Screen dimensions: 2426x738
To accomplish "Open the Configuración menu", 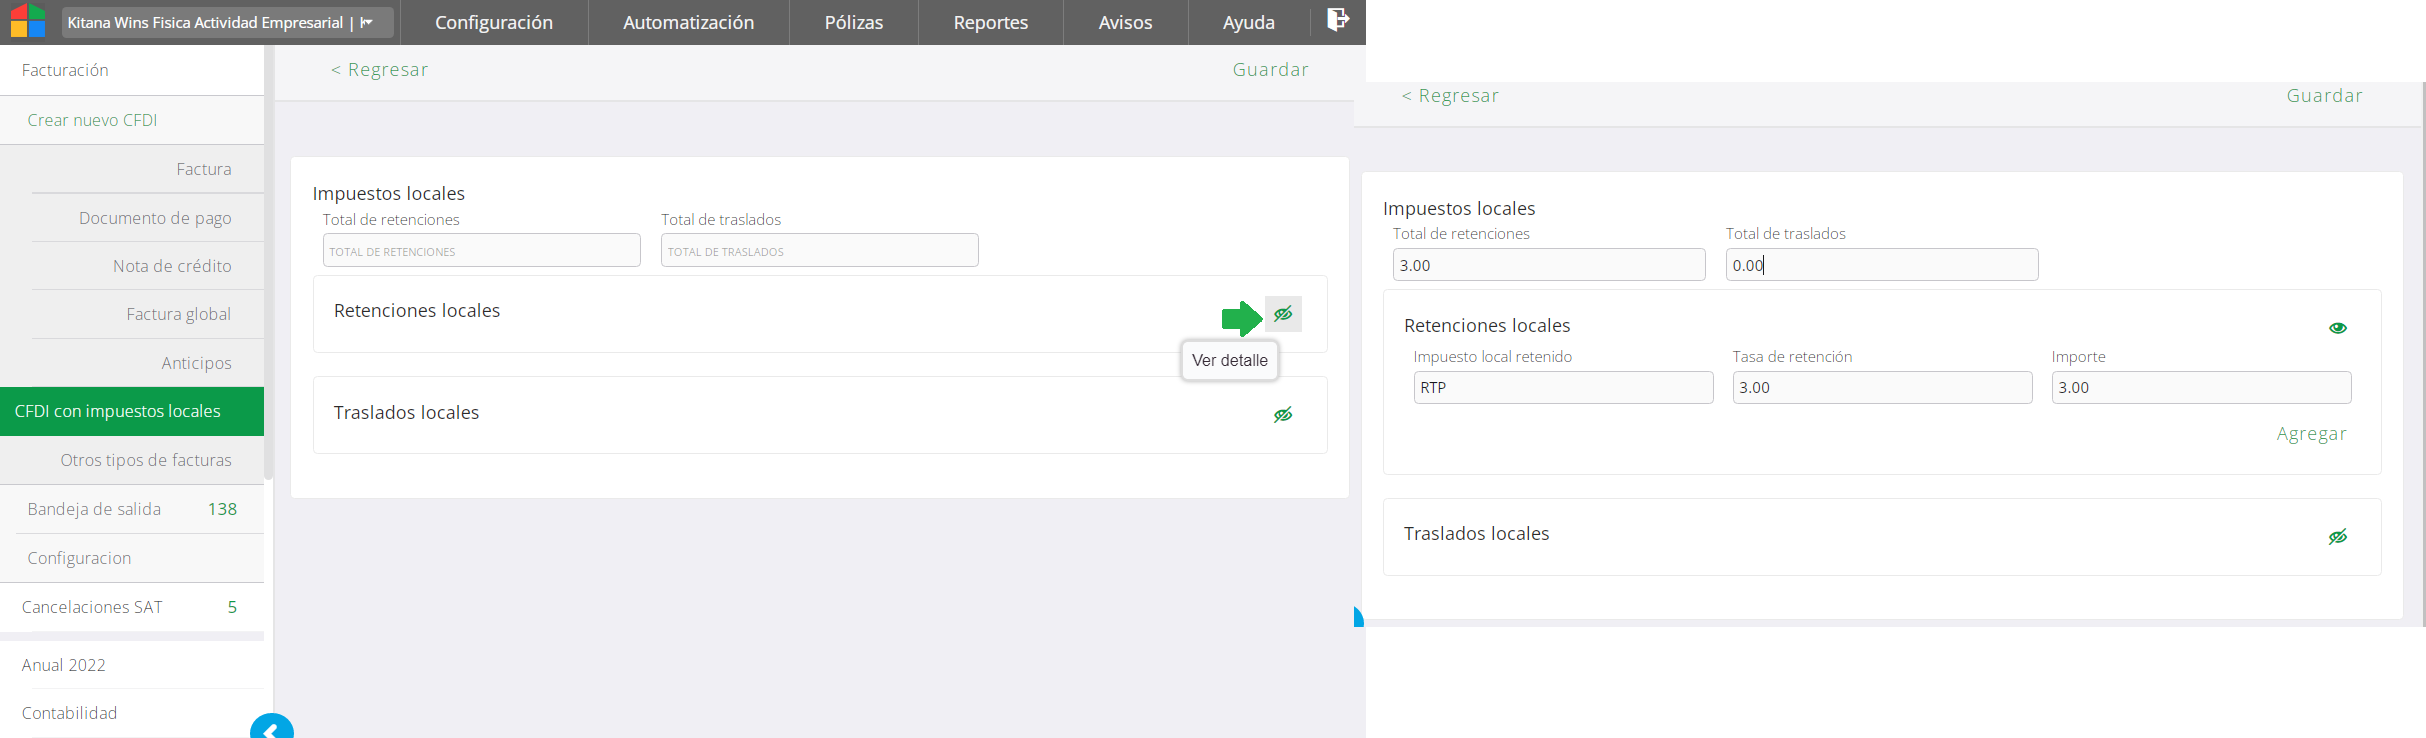I will pos(494,22).
